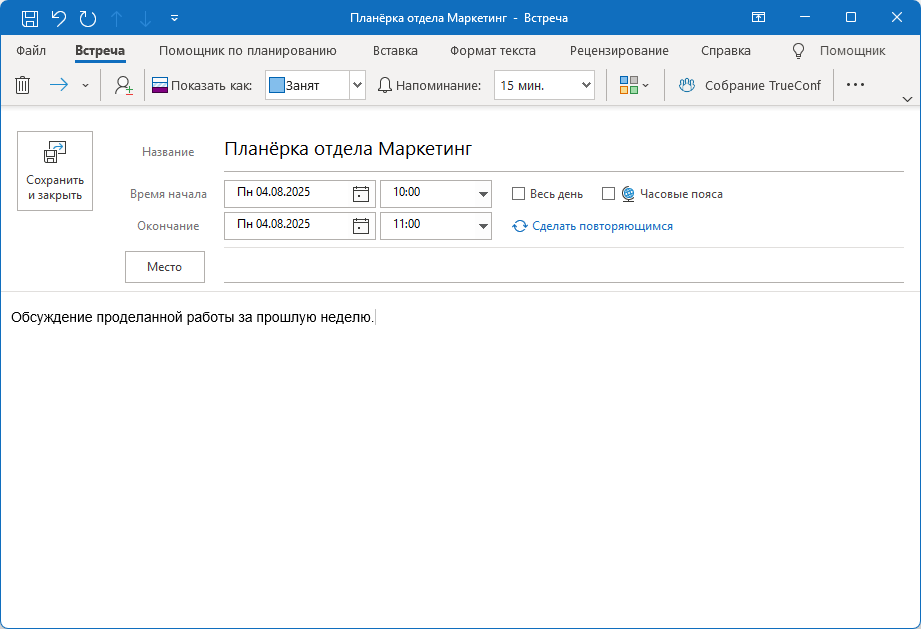Viewport: 921px width, 629px height.
Task: Go to previous item using up arrow
Action: [x=117, y=18]
